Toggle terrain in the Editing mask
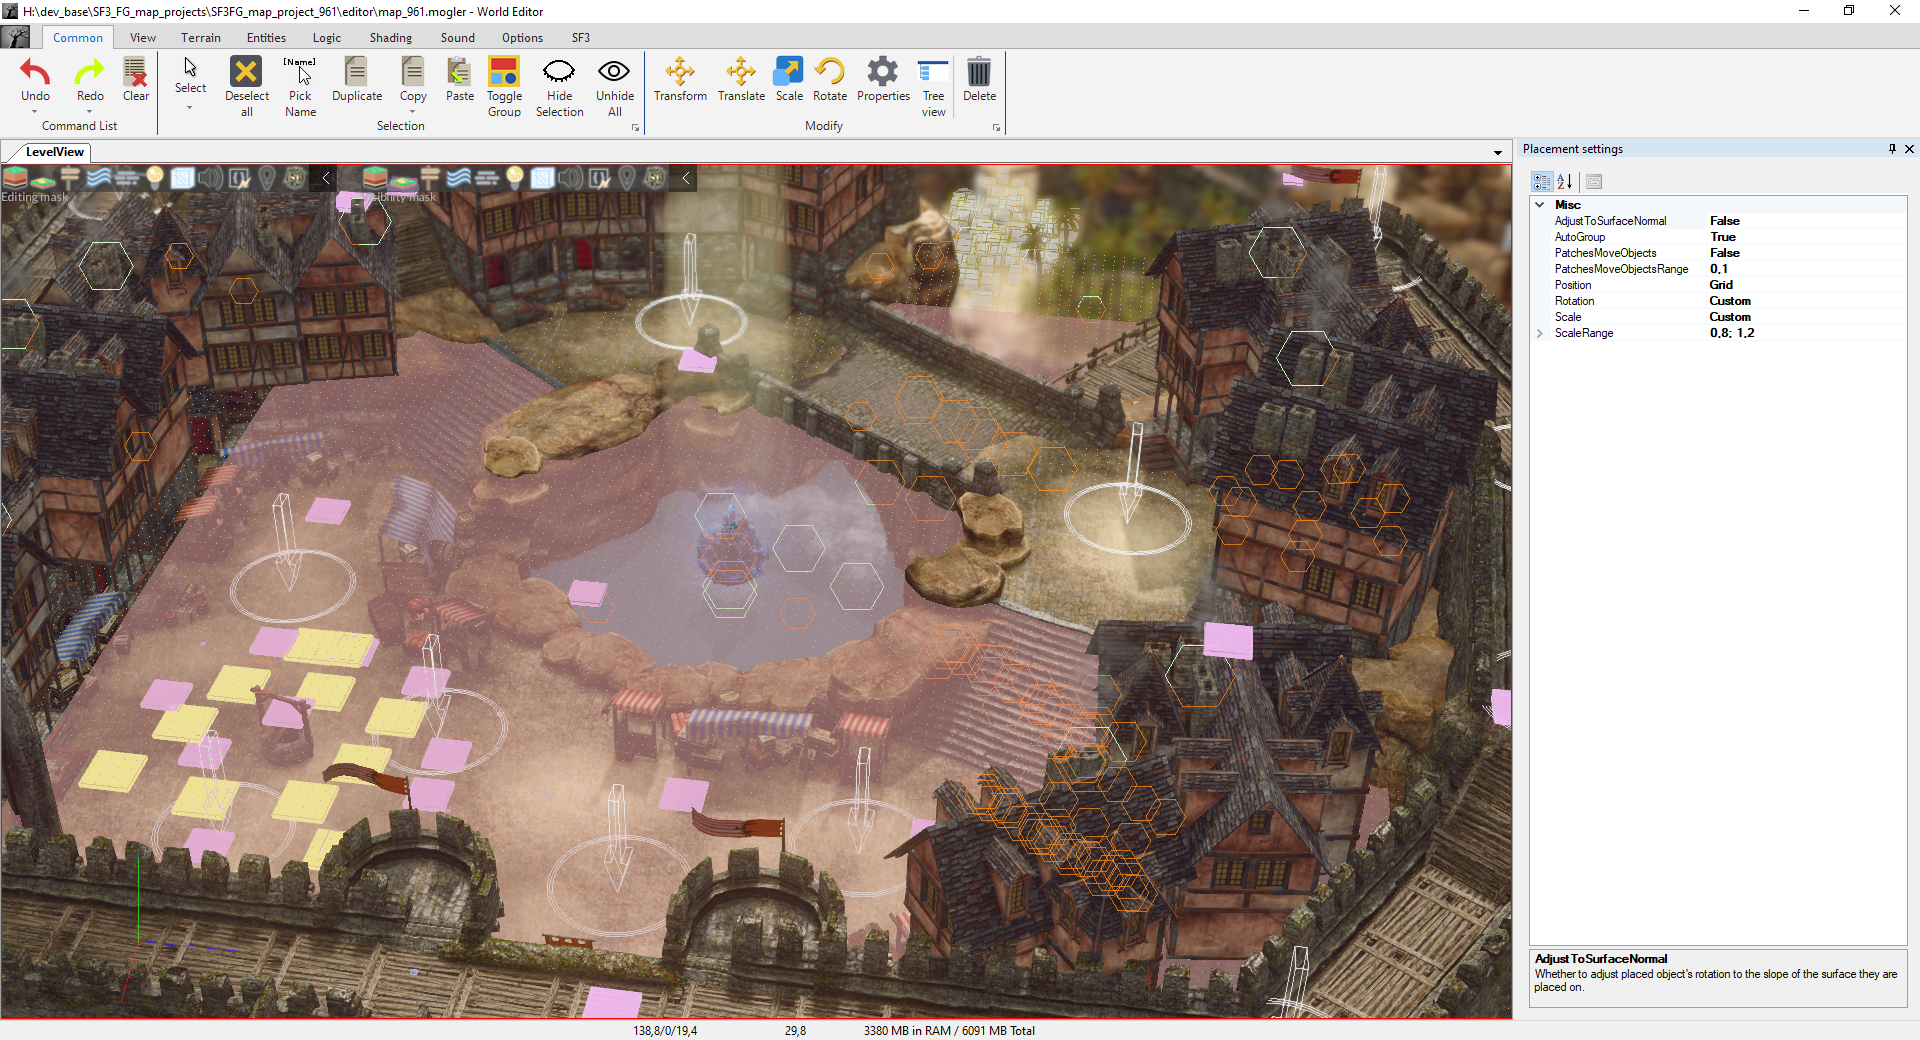 [x=15, y=178]
